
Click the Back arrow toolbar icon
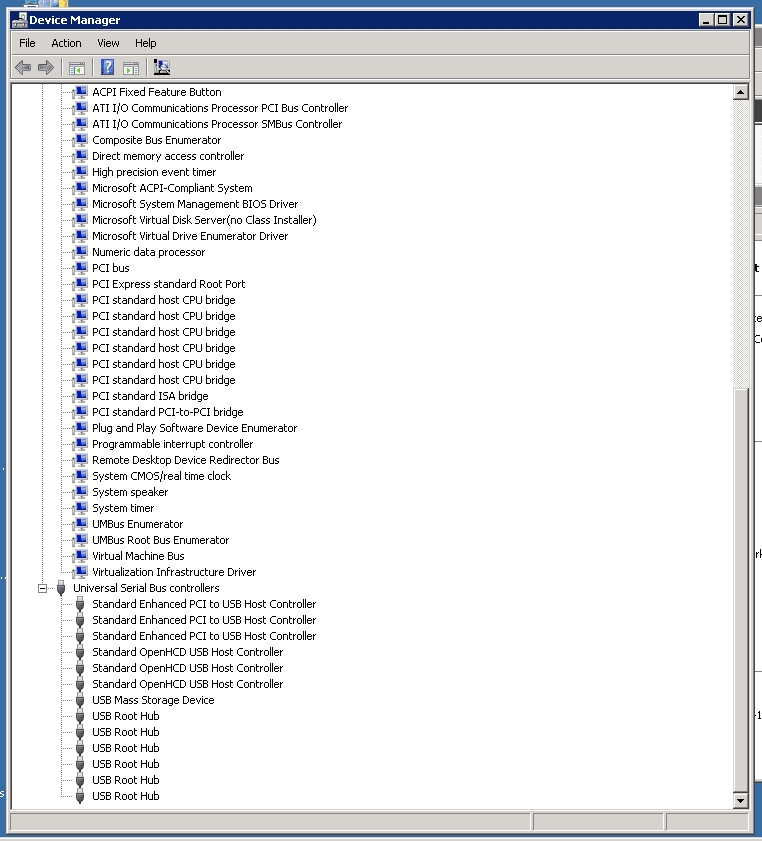pos(23,68)
